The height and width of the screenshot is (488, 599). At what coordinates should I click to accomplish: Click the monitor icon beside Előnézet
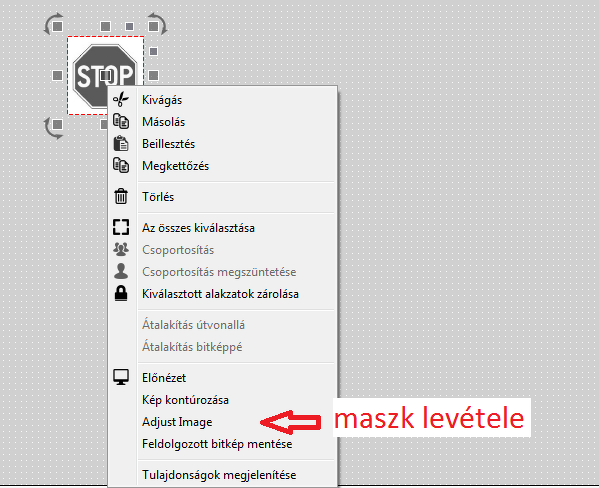[121, 377]
